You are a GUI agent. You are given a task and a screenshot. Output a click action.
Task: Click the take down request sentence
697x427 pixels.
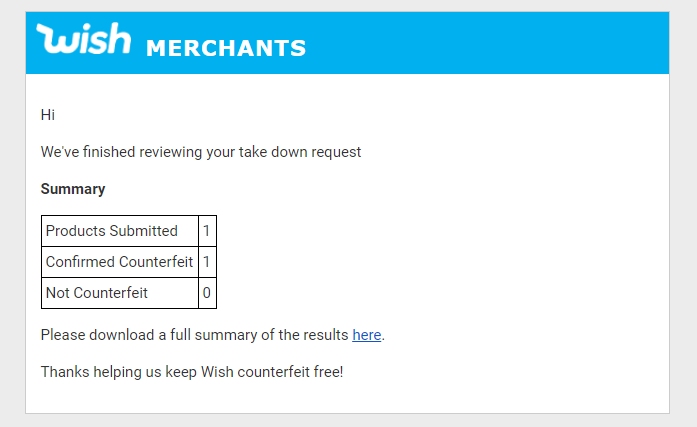[201, 152]
